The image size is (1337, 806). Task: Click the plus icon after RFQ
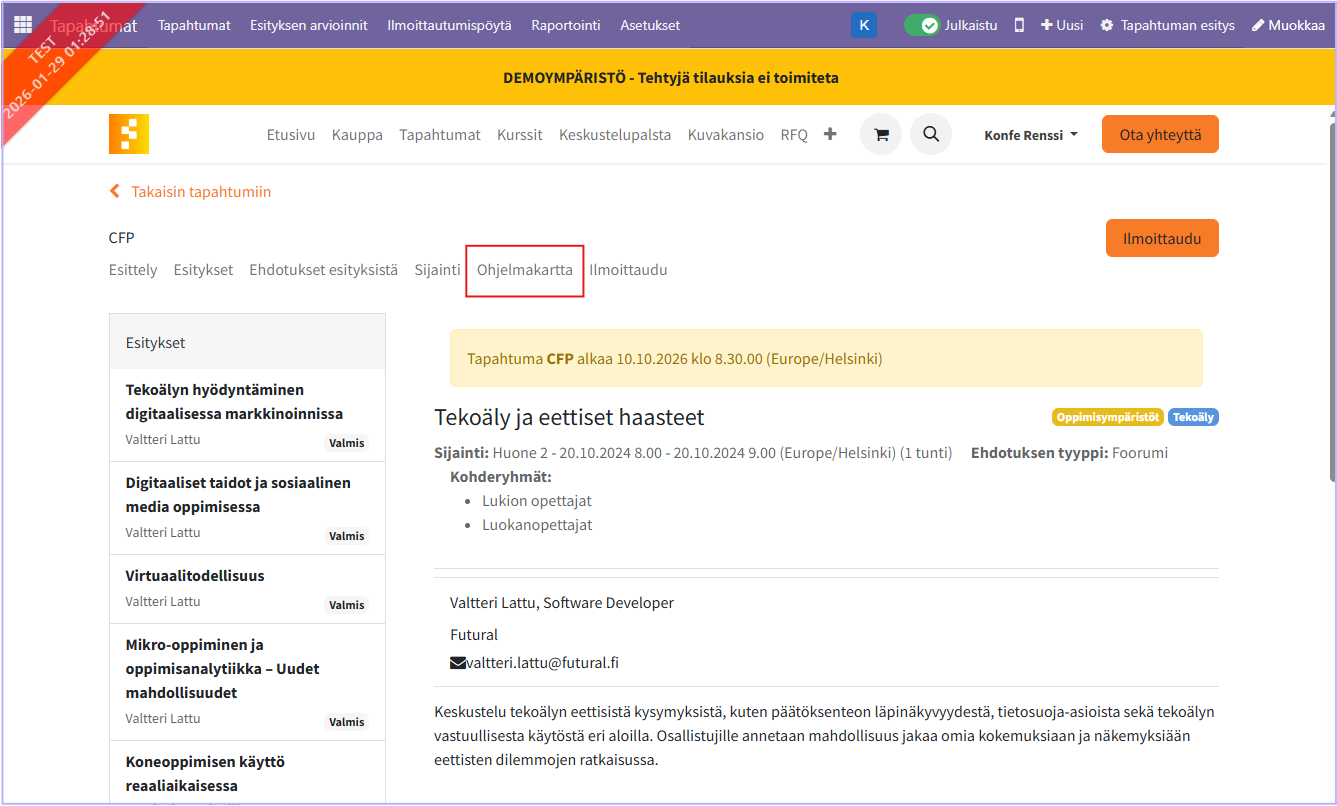pos(830,134)
